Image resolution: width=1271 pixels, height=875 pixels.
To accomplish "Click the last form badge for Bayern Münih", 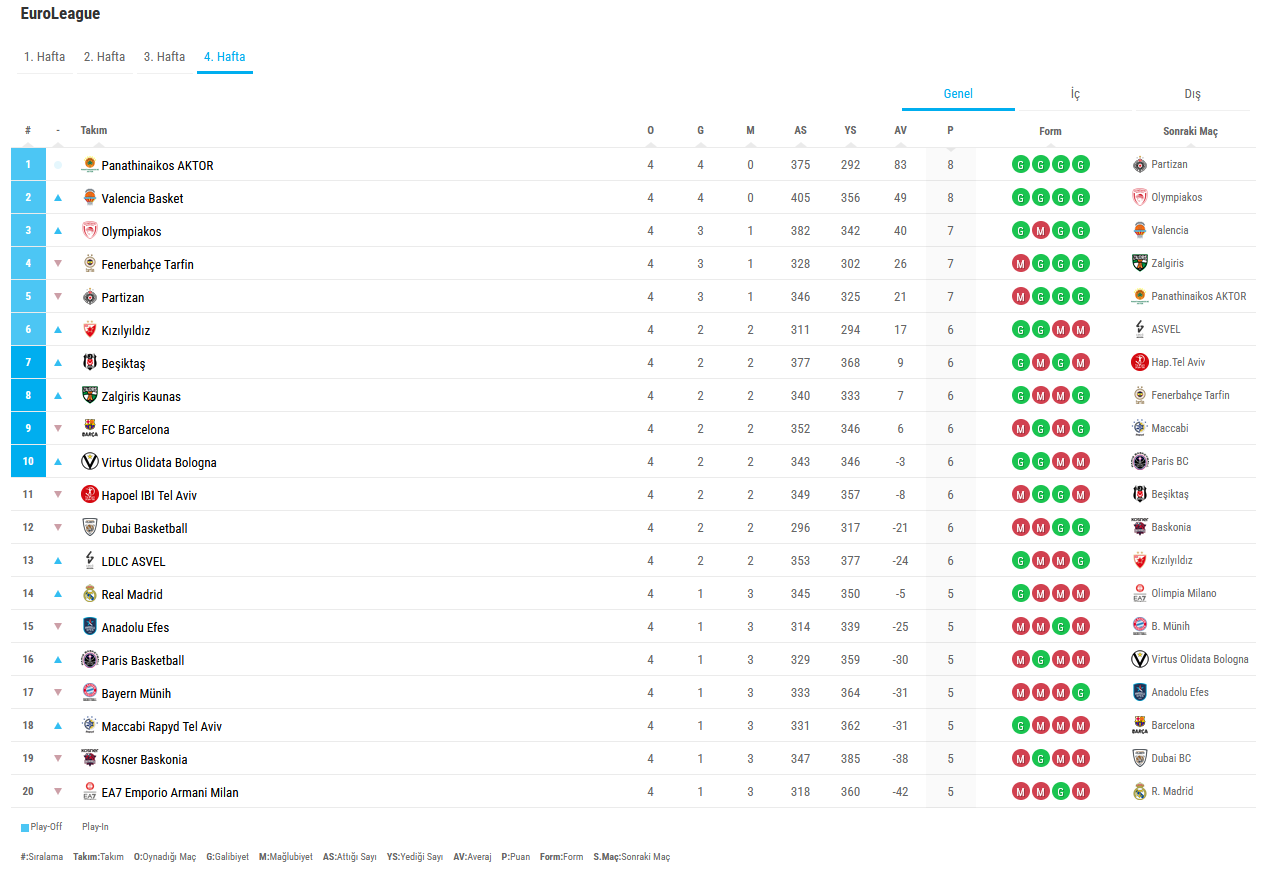I will point(1080,693).
